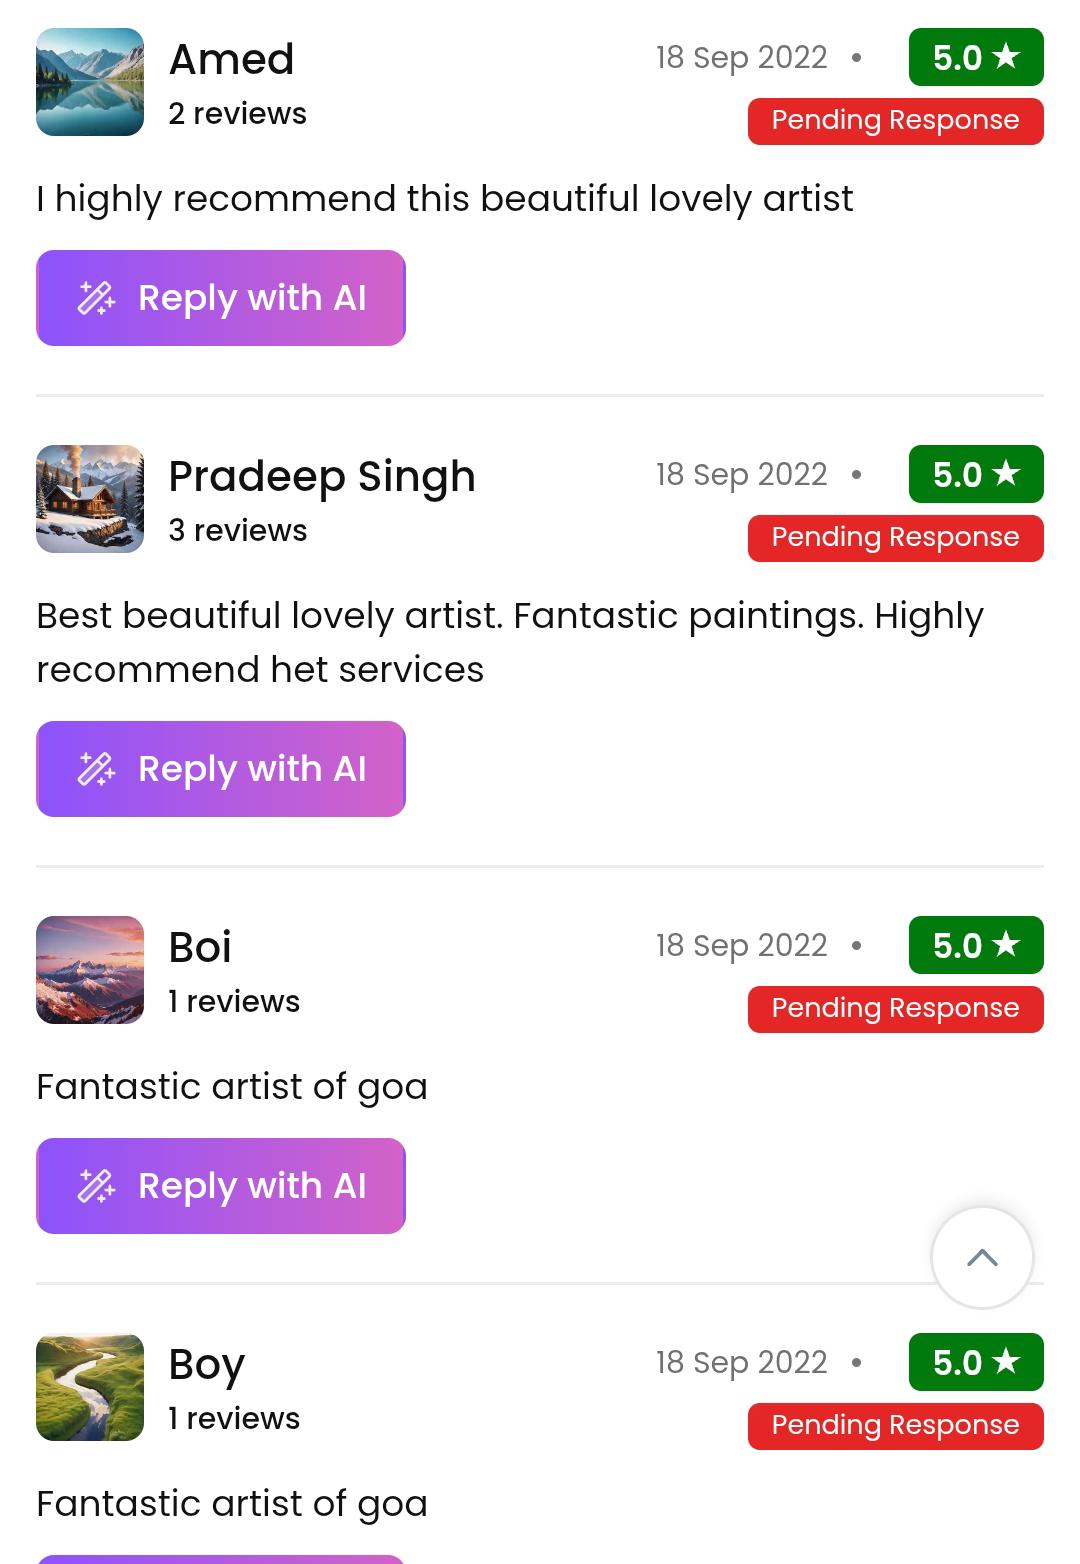The image size is (1080, 1564).
Task: Click the 5.0 star rating on Amed's review
Action: pos(975,58)
